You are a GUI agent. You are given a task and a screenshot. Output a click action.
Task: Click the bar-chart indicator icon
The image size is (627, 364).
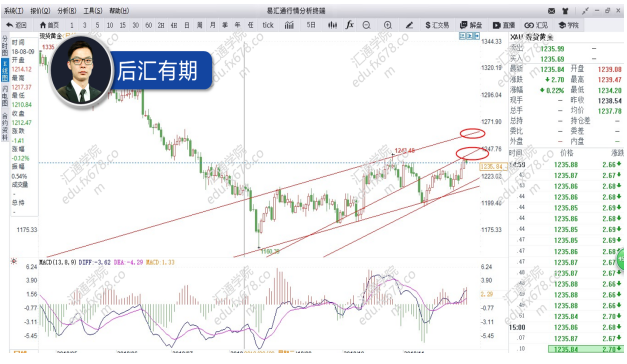[x=289, y=25]
